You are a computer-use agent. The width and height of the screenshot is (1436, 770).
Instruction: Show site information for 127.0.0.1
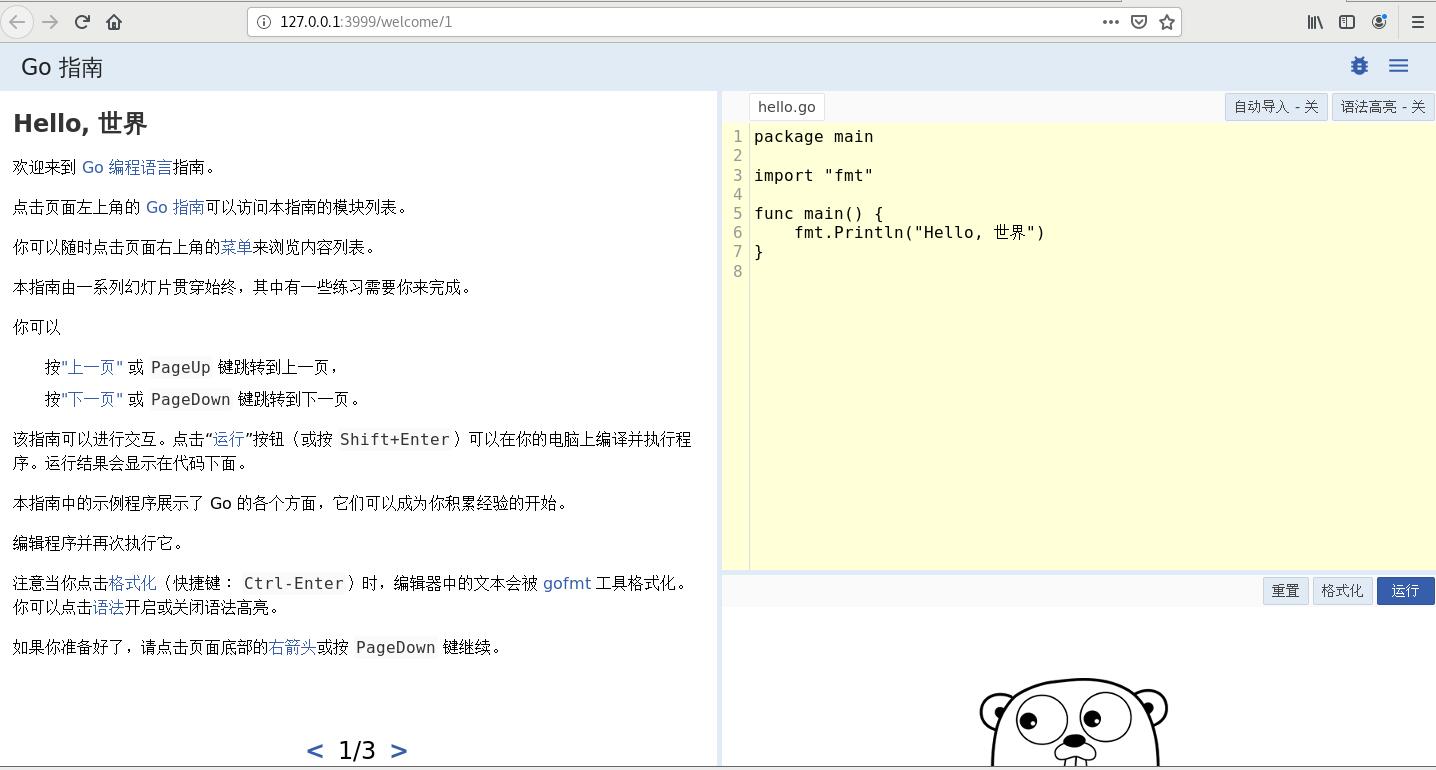(264, 21)
